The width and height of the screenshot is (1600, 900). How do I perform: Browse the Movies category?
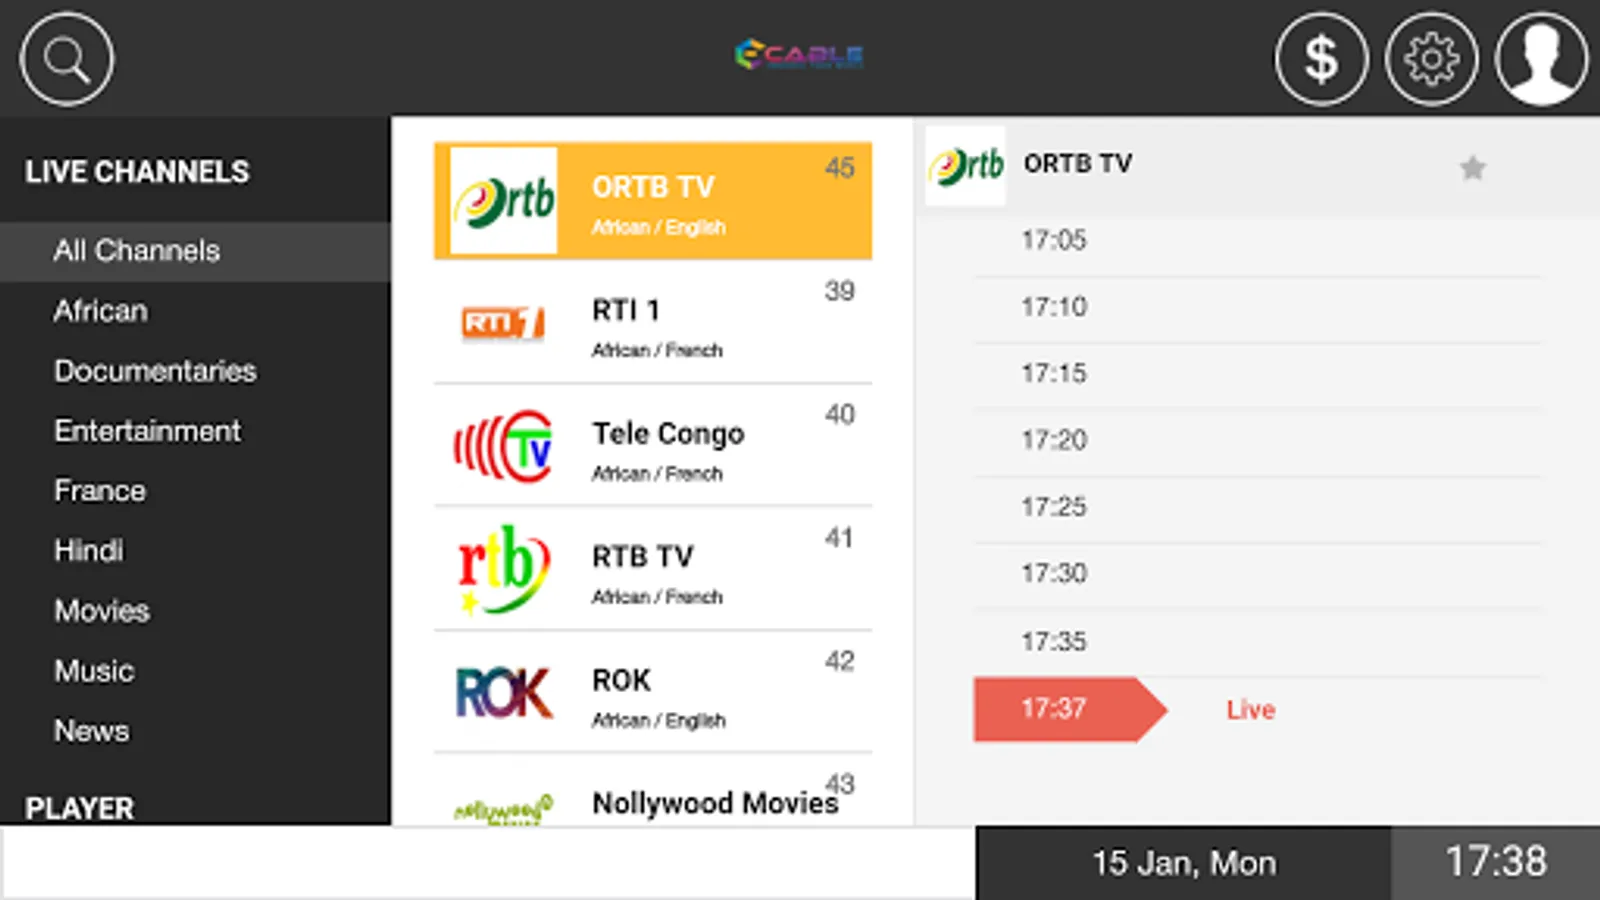pos(102,611)
